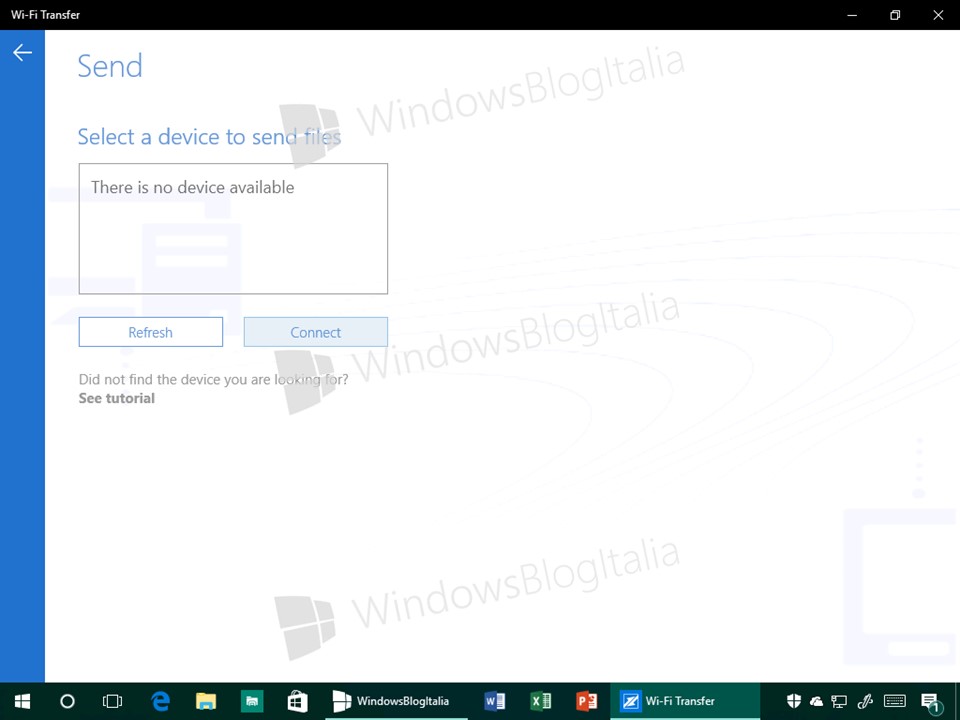Open File Explorer from the taskbar
Screen dimensions: 960x720
(x=206, y=701)
